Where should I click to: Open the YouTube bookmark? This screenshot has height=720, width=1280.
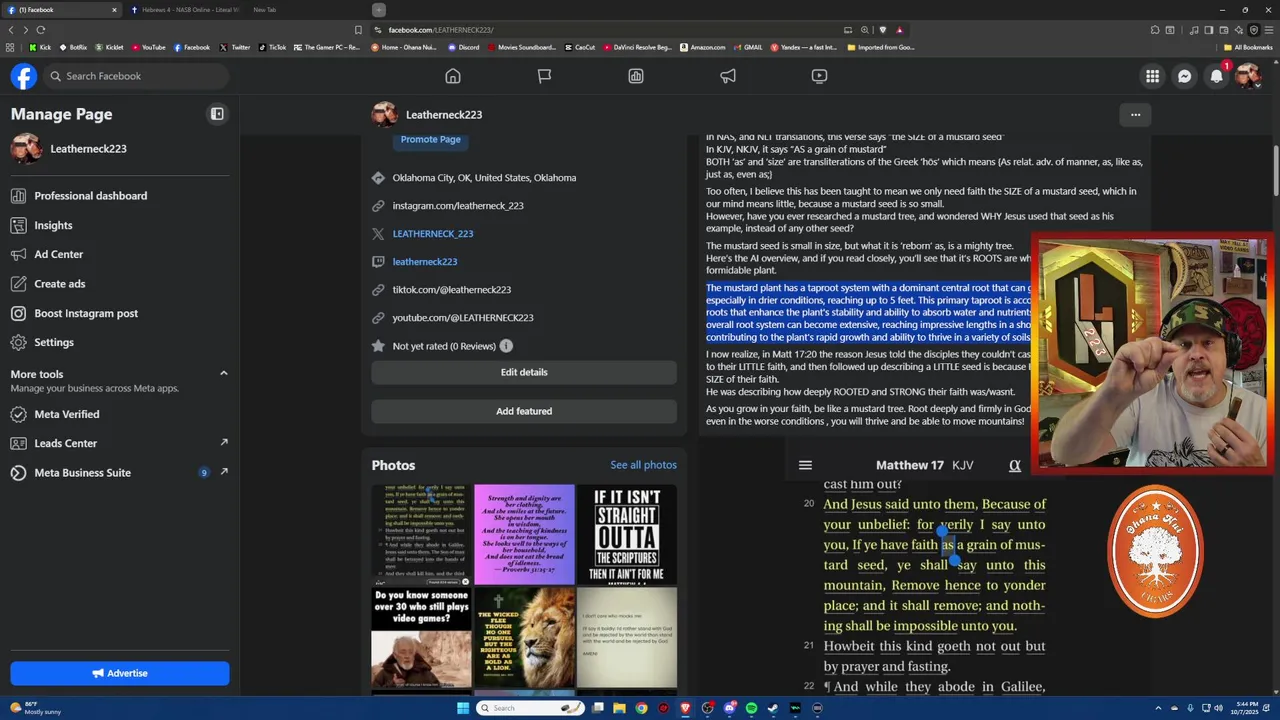pyautogui.click(x=148, y=47)
